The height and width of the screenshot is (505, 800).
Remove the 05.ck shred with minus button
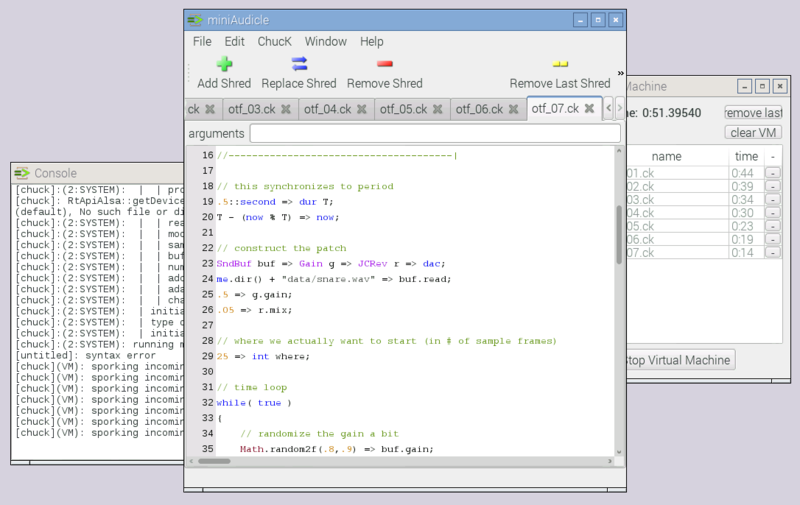772,226
